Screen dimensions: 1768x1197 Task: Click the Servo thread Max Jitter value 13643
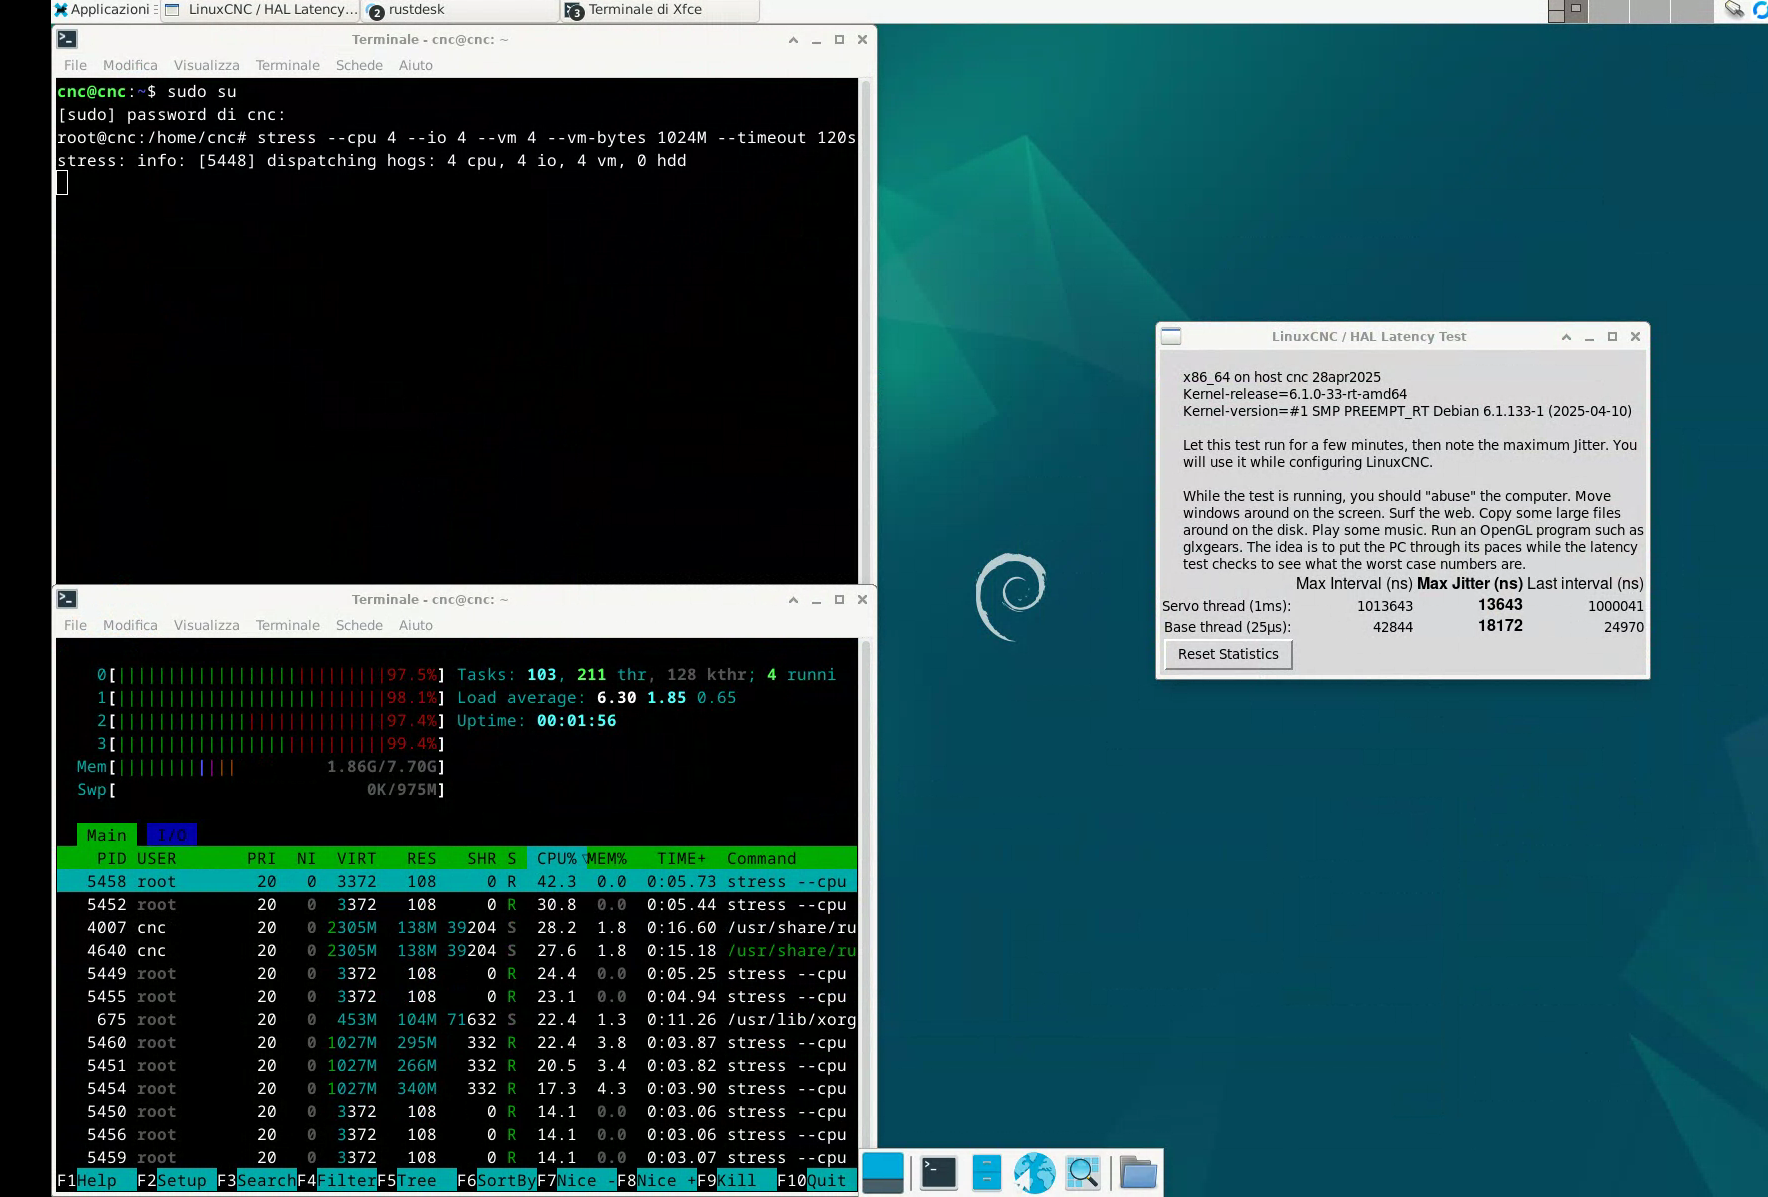(1500, 604)
